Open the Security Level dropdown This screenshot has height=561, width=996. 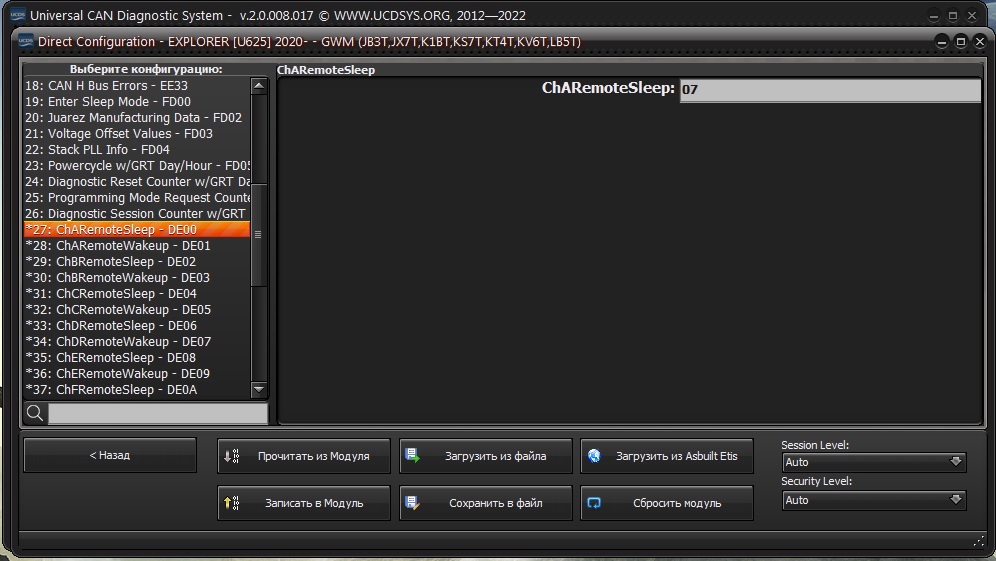[x=874, y=500]
